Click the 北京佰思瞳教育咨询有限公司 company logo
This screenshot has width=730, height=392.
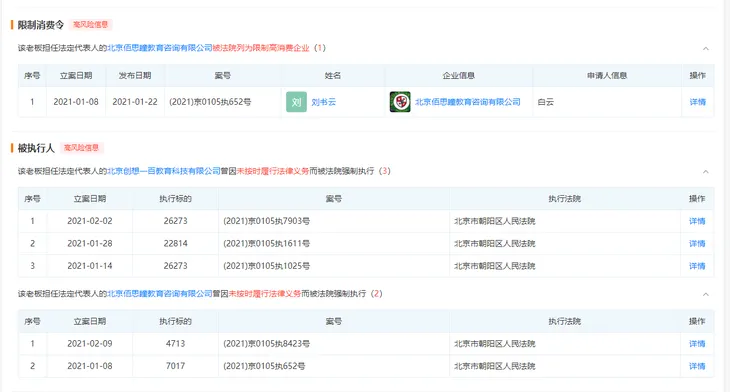coord(400,102)
